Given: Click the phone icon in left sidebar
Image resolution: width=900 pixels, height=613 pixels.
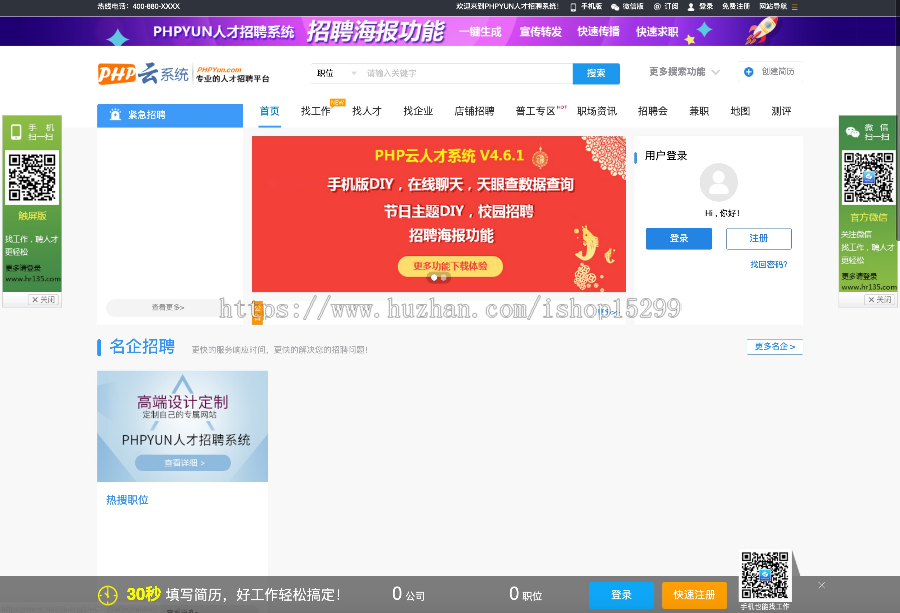Looking at the screenshot, I should [x=16, y=132].
